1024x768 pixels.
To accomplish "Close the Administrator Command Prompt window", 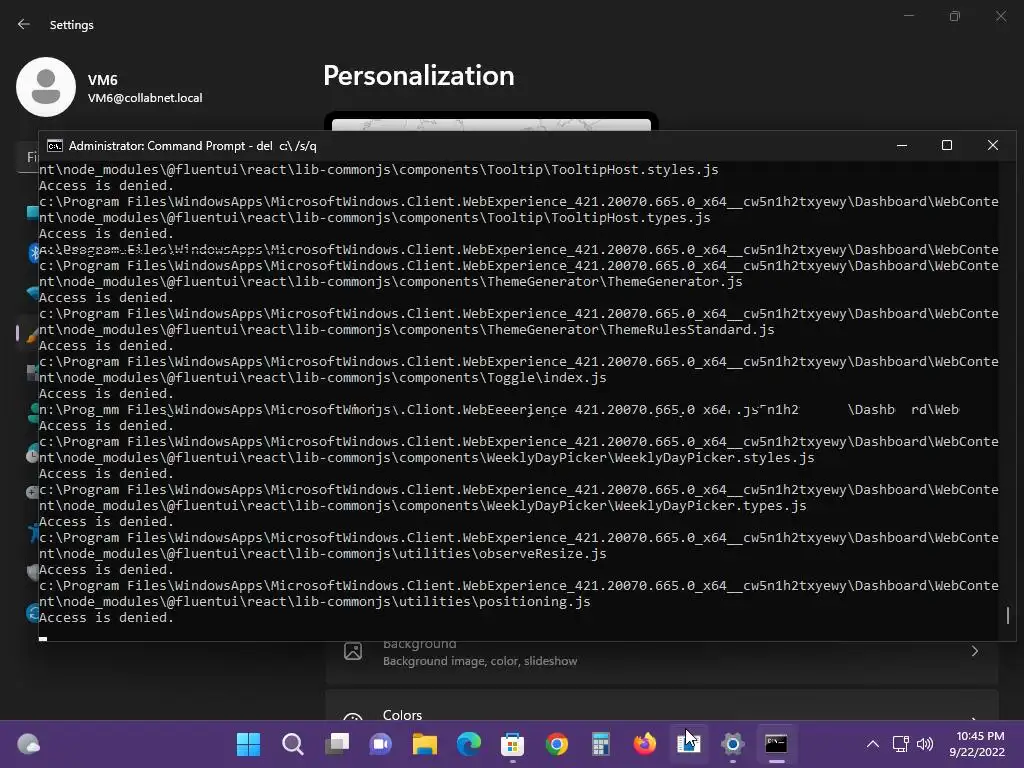I will point(993,145).
